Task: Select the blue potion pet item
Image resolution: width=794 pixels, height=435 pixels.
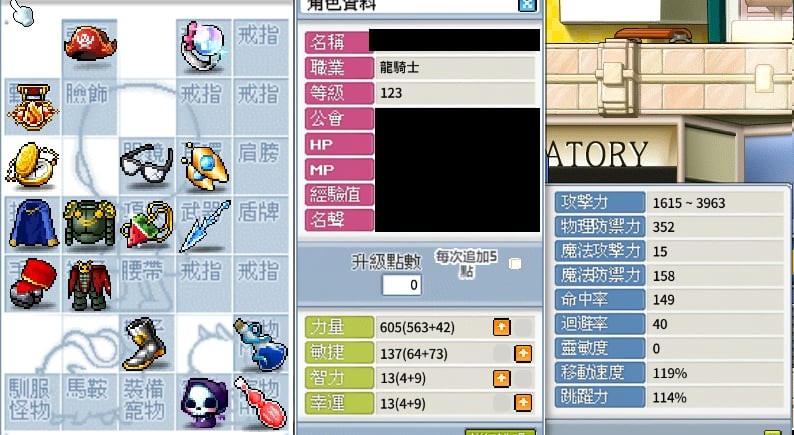Action: pos(260,344)
